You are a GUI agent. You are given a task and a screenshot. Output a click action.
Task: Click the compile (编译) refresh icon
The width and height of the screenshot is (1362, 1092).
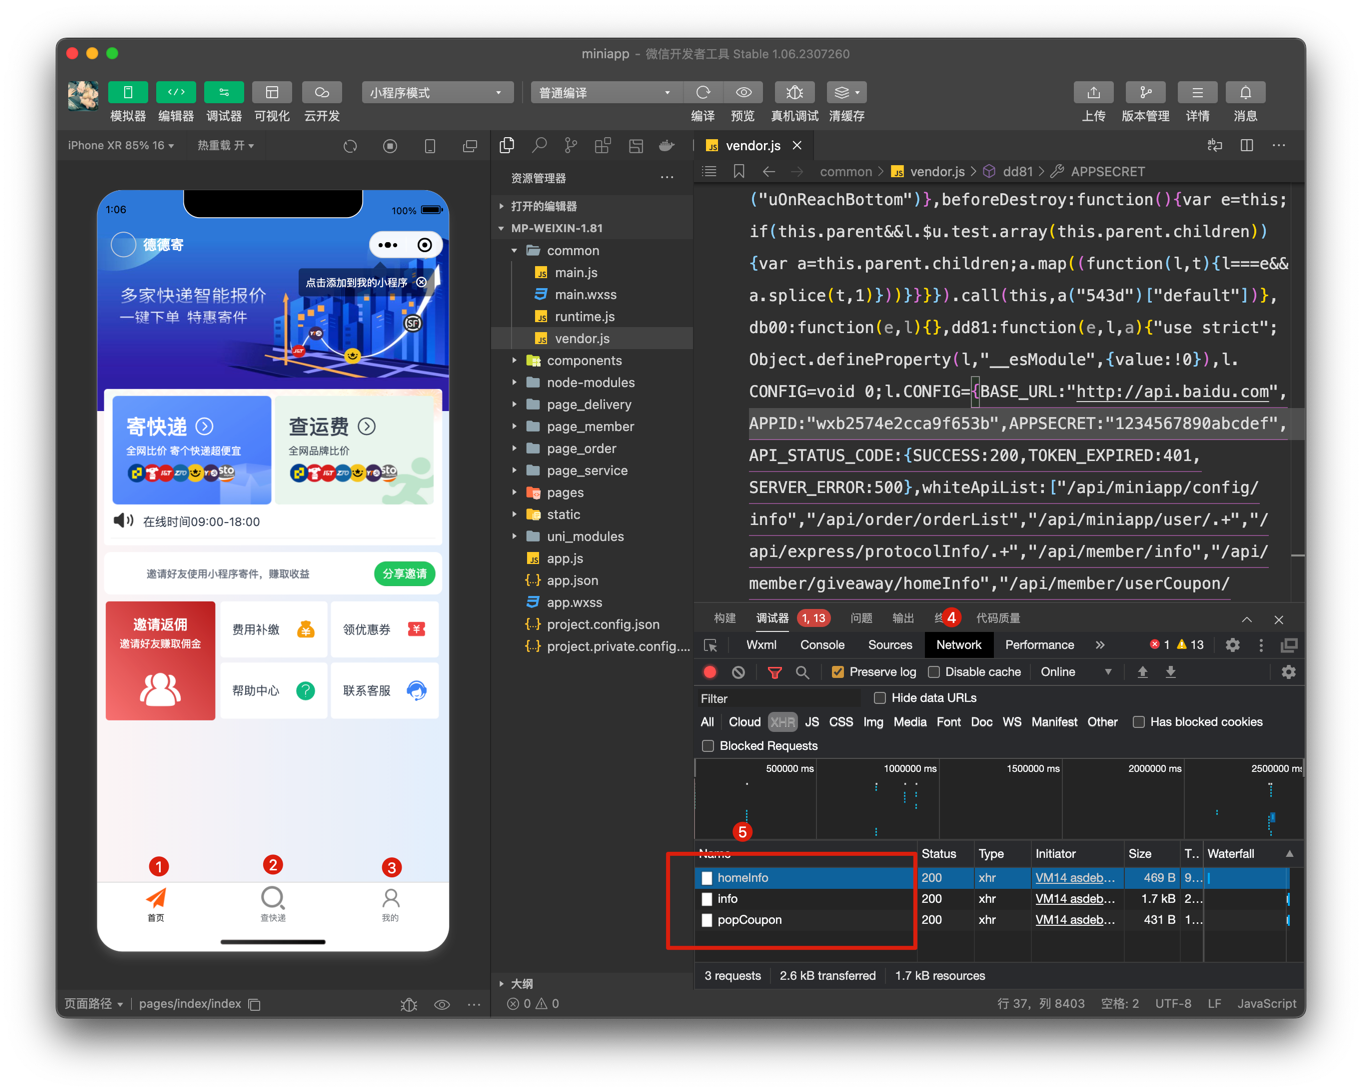point(703,92)
